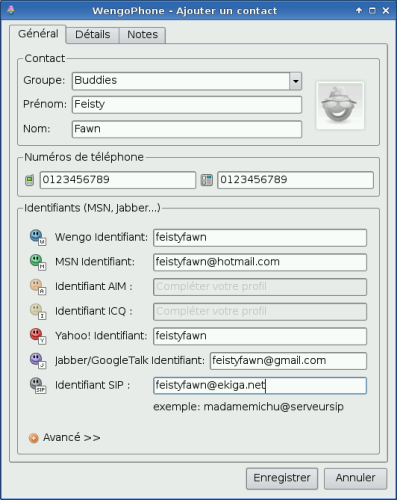The image size is (397, 500).
Task: Switch to the Général tab
Action: coord(38,34)
